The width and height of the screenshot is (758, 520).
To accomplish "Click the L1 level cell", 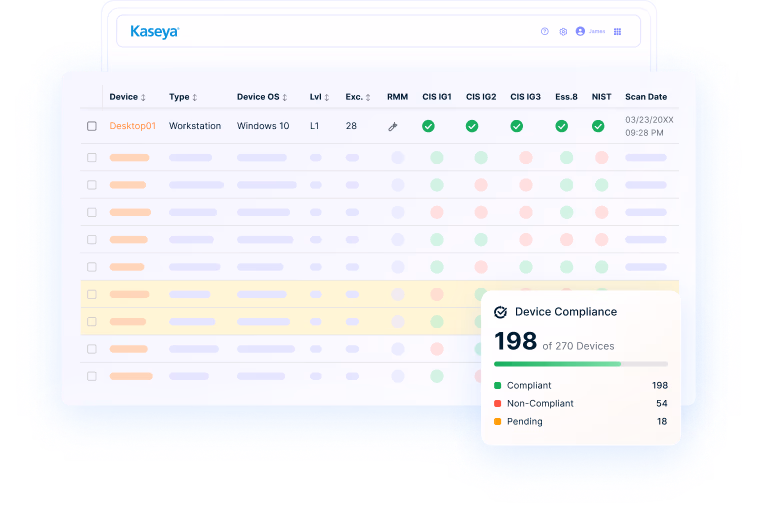I will [314, 126].
